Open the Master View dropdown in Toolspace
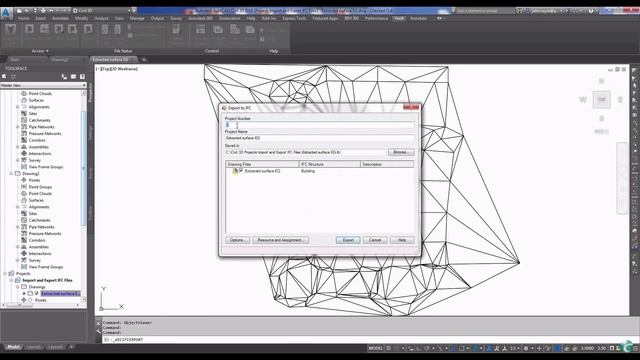 click(43, 85)
